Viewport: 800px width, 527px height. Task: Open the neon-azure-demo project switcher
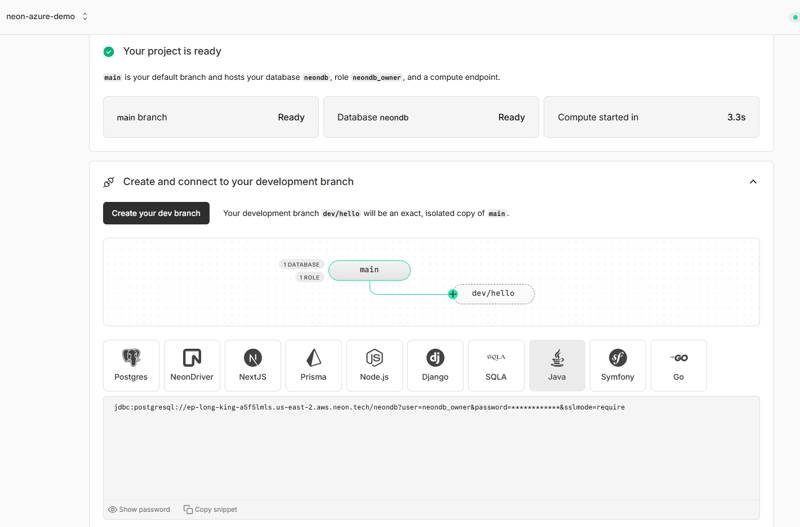[46, 16]
